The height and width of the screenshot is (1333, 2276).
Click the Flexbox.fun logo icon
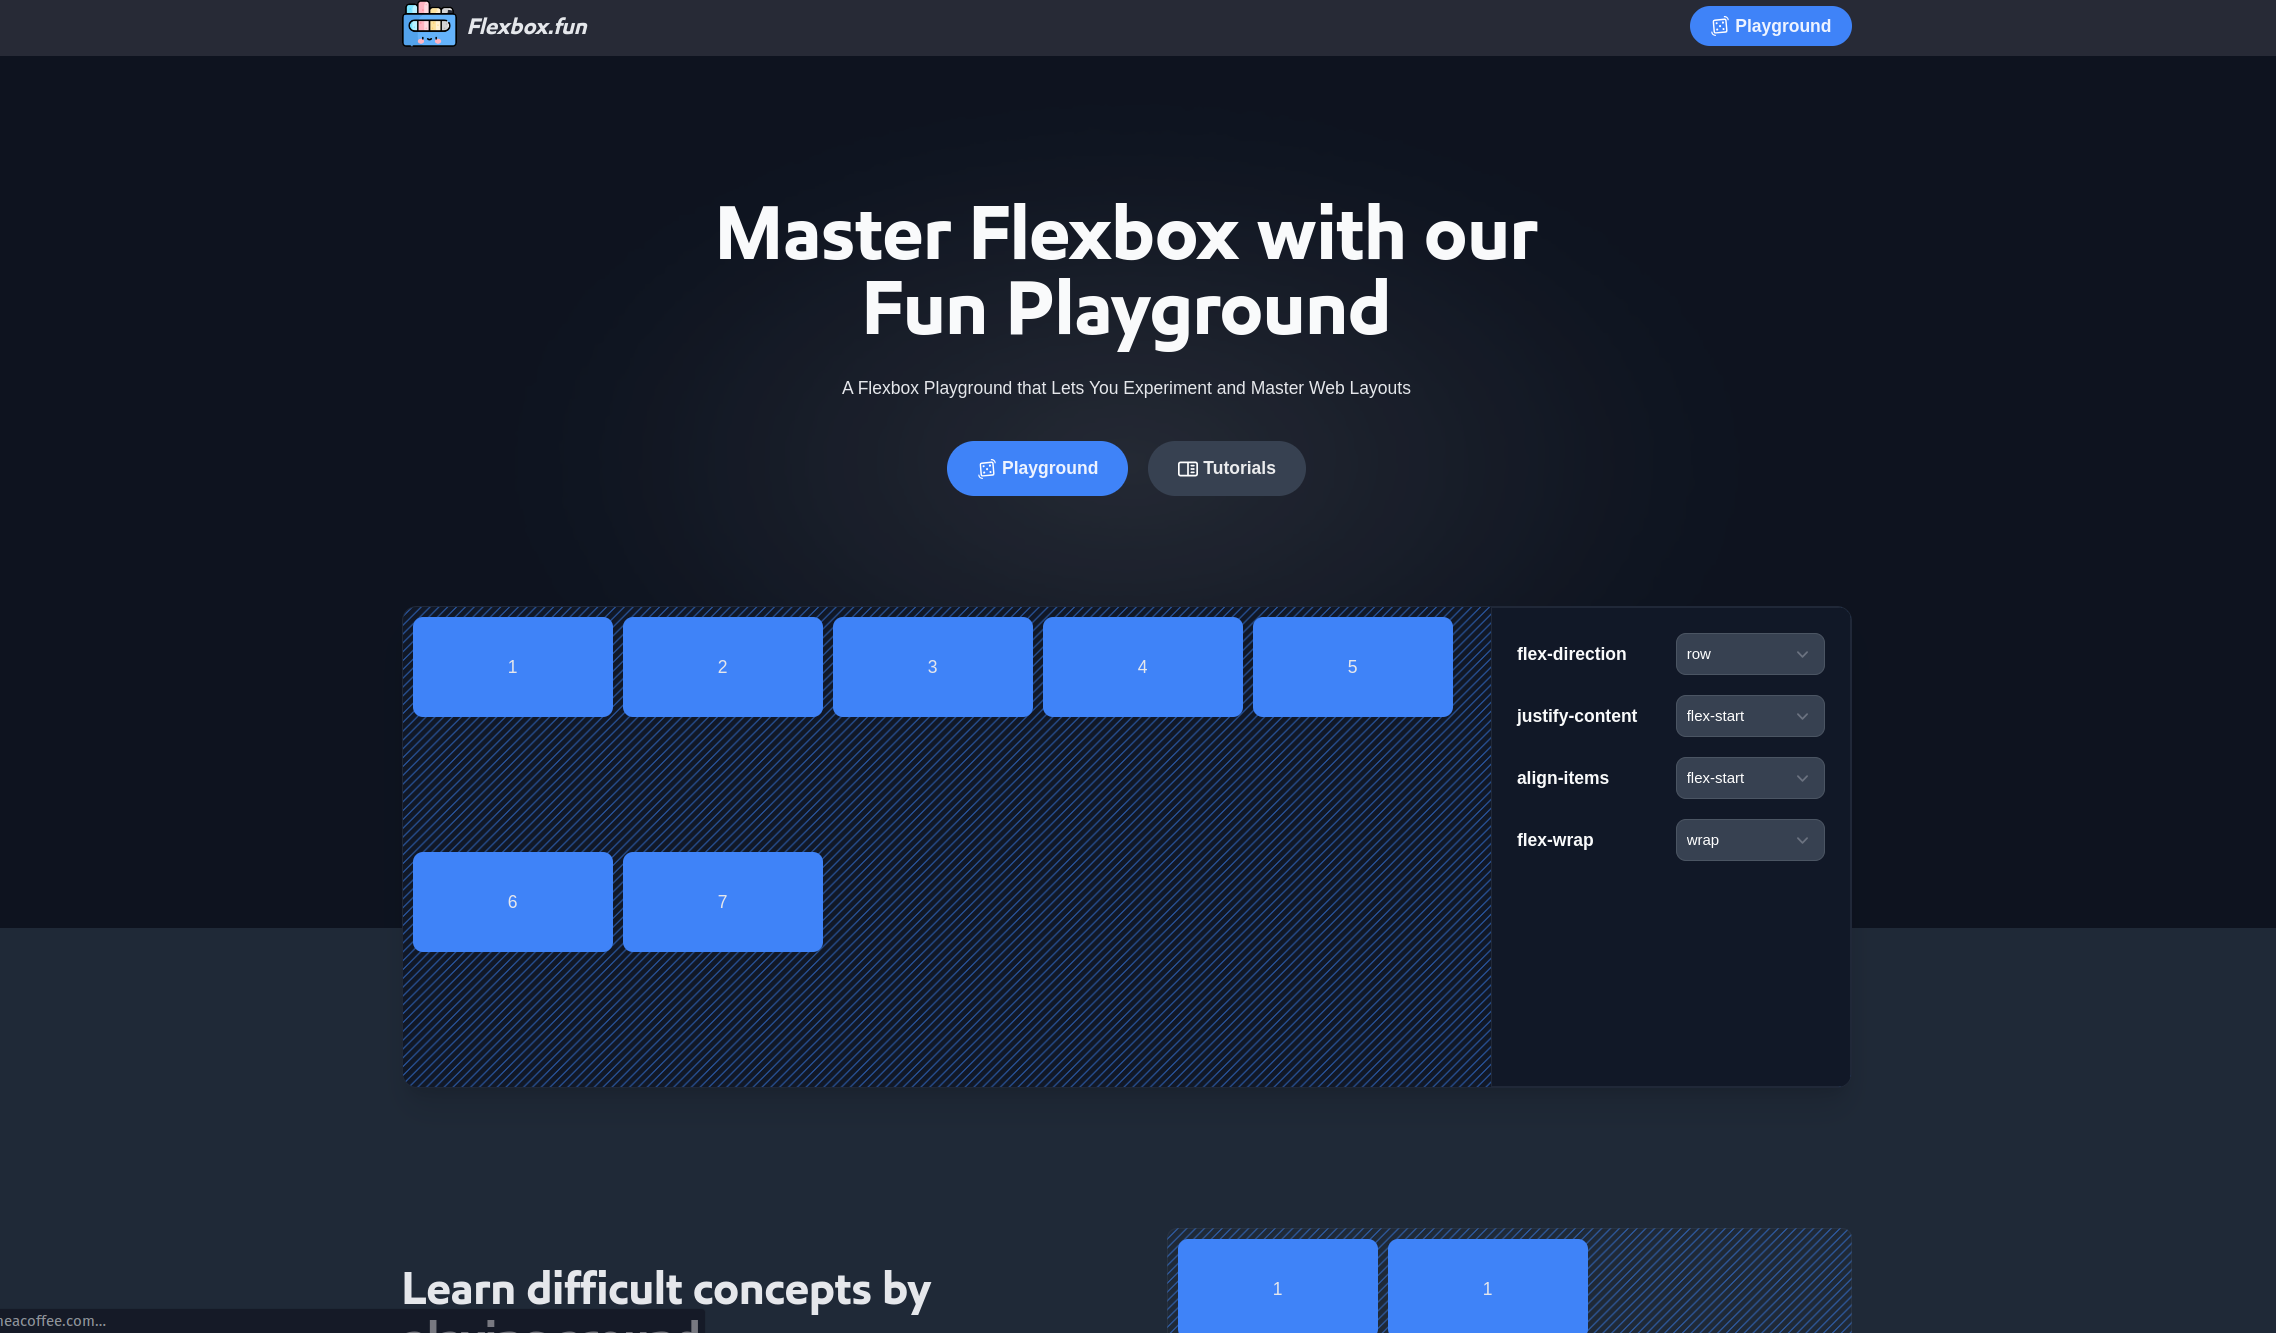(427, 24)
